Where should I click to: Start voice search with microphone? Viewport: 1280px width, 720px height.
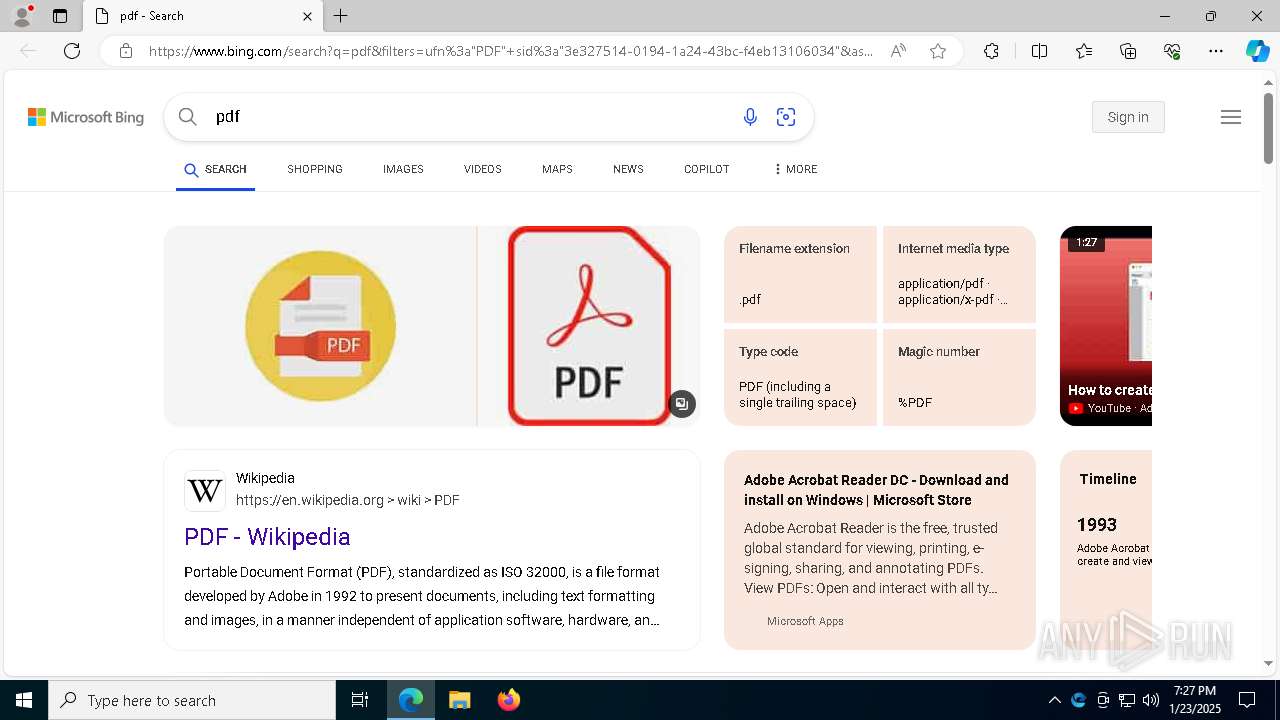750,117
